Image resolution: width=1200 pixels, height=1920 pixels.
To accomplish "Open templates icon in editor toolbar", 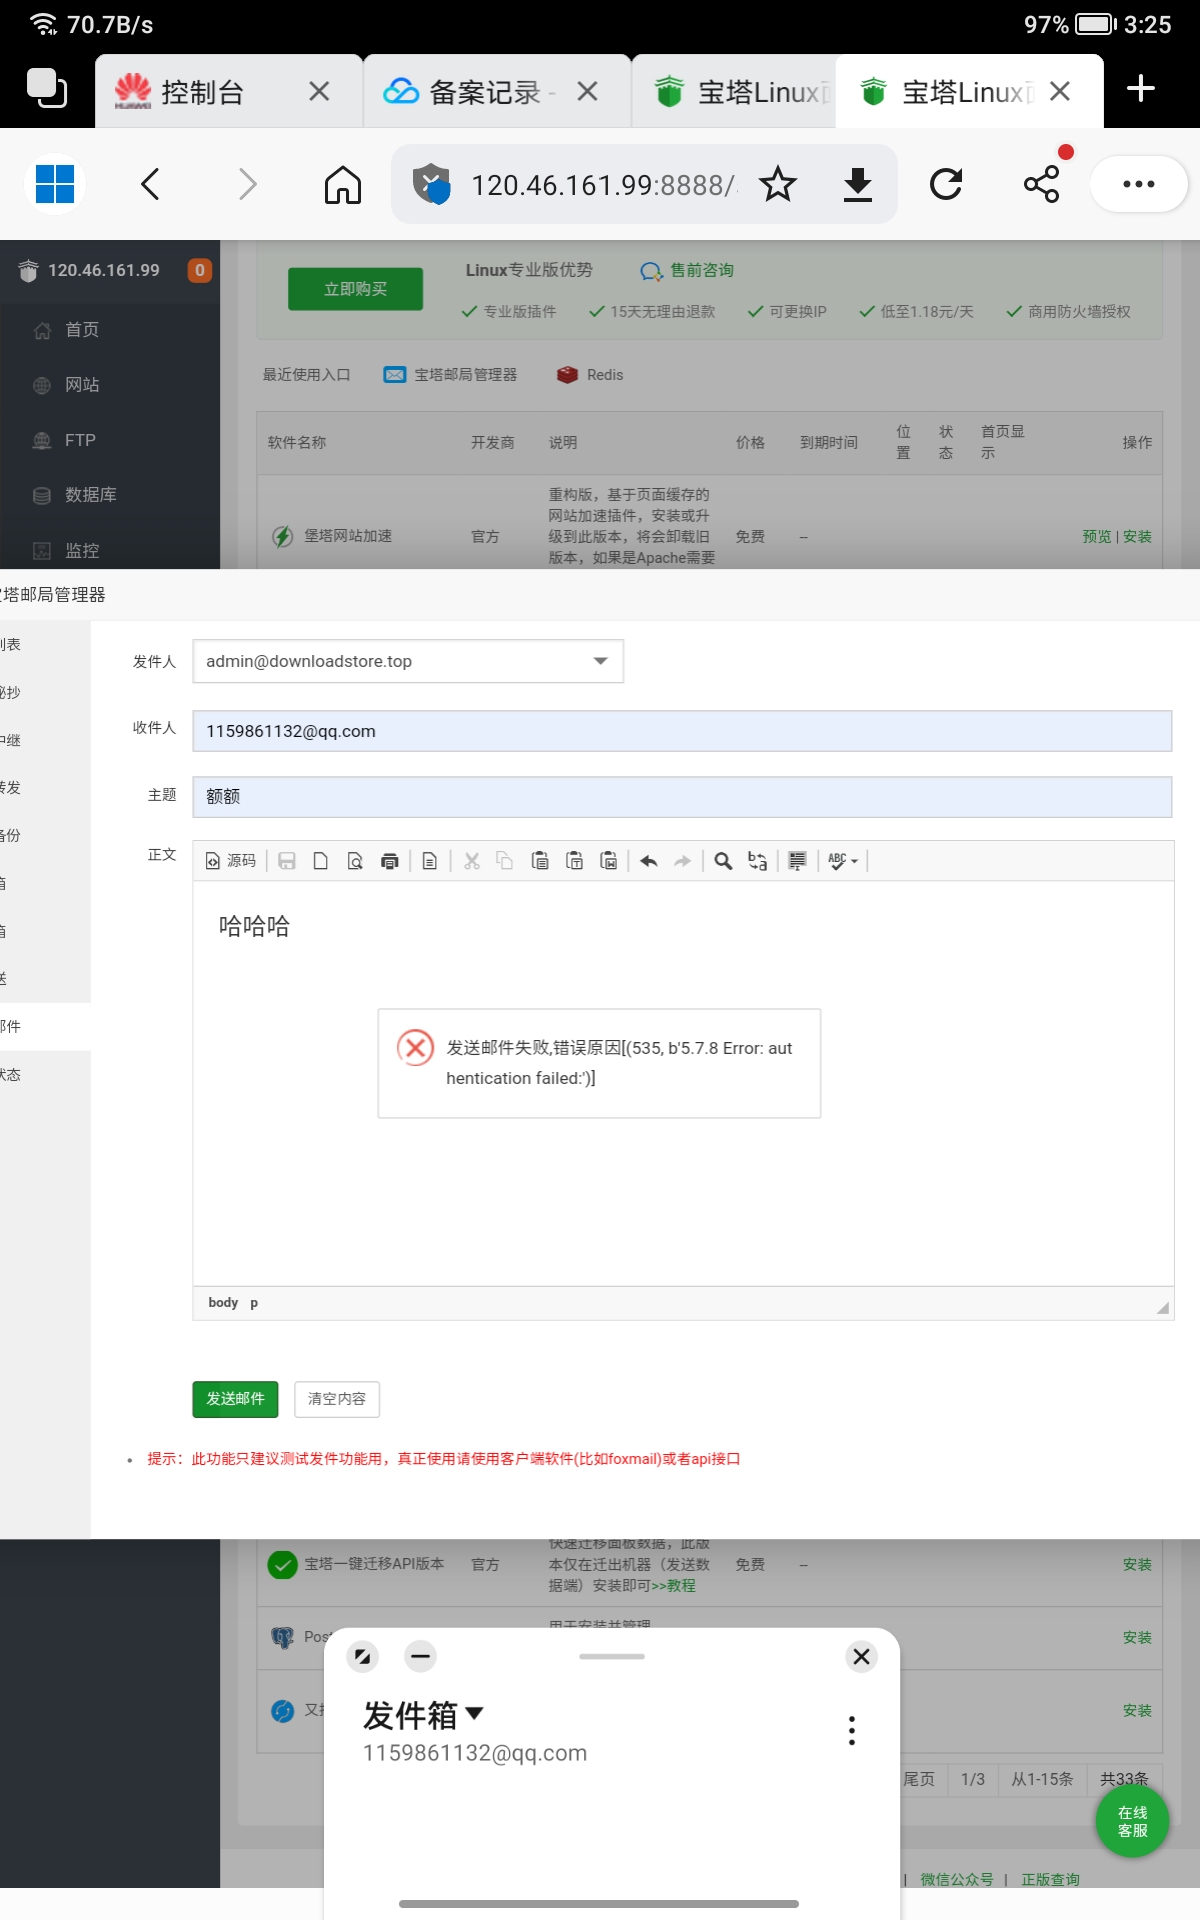I will [430, 861].
